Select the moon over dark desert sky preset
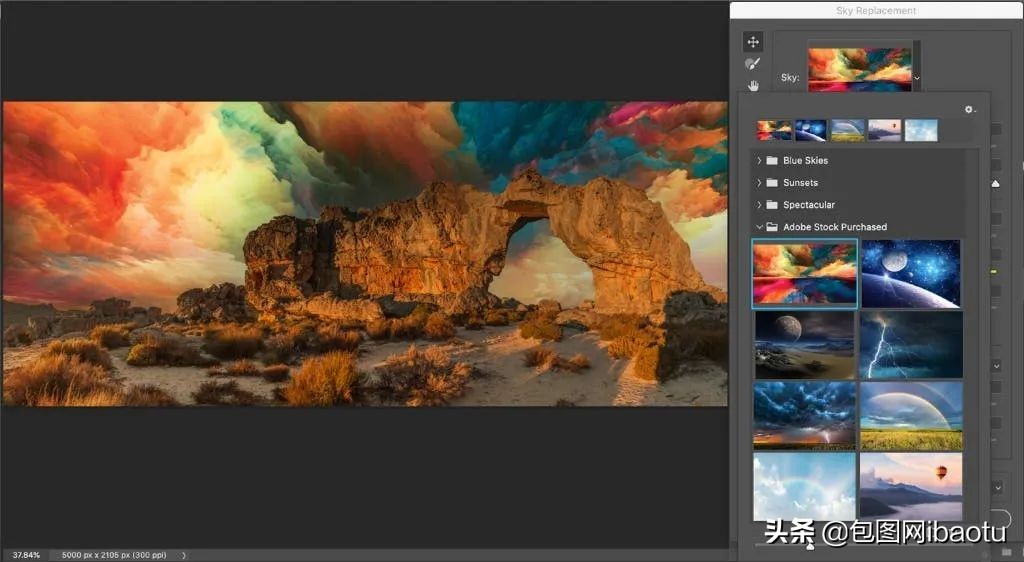This screenshot has height=562, width=1024. point(804,345)
